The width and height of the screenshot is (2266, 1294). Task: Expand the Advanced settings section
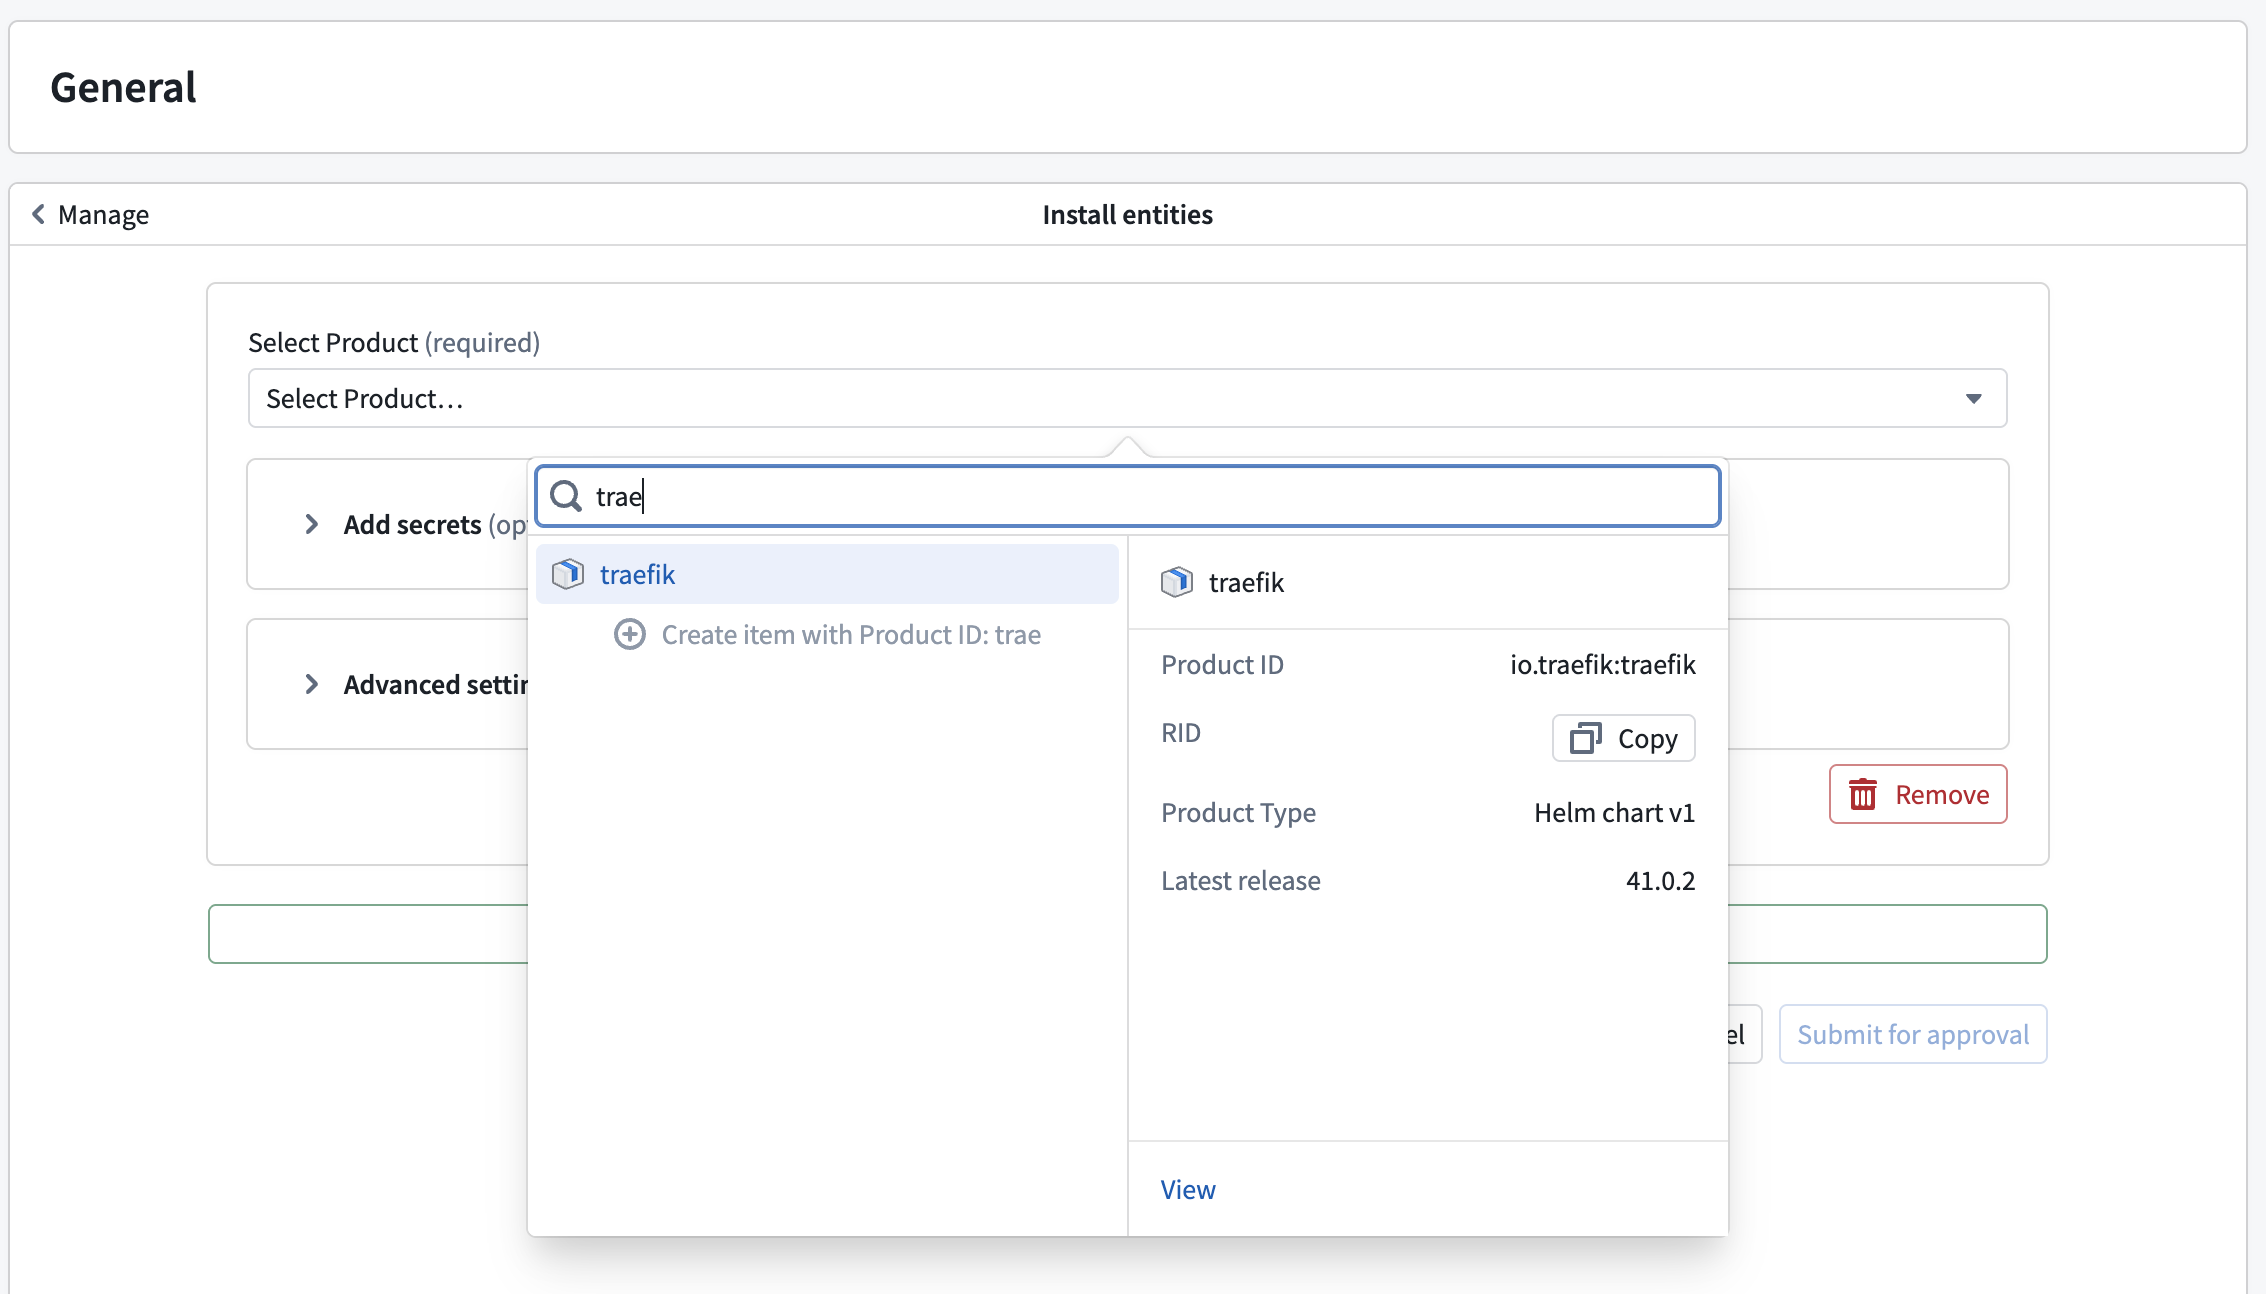pos(312,684)
